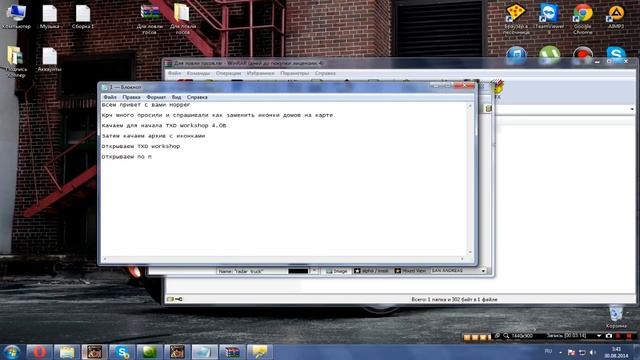The image size is (640, 360).
Task: Open Notepad Справка menu
Action: point(197,97)
